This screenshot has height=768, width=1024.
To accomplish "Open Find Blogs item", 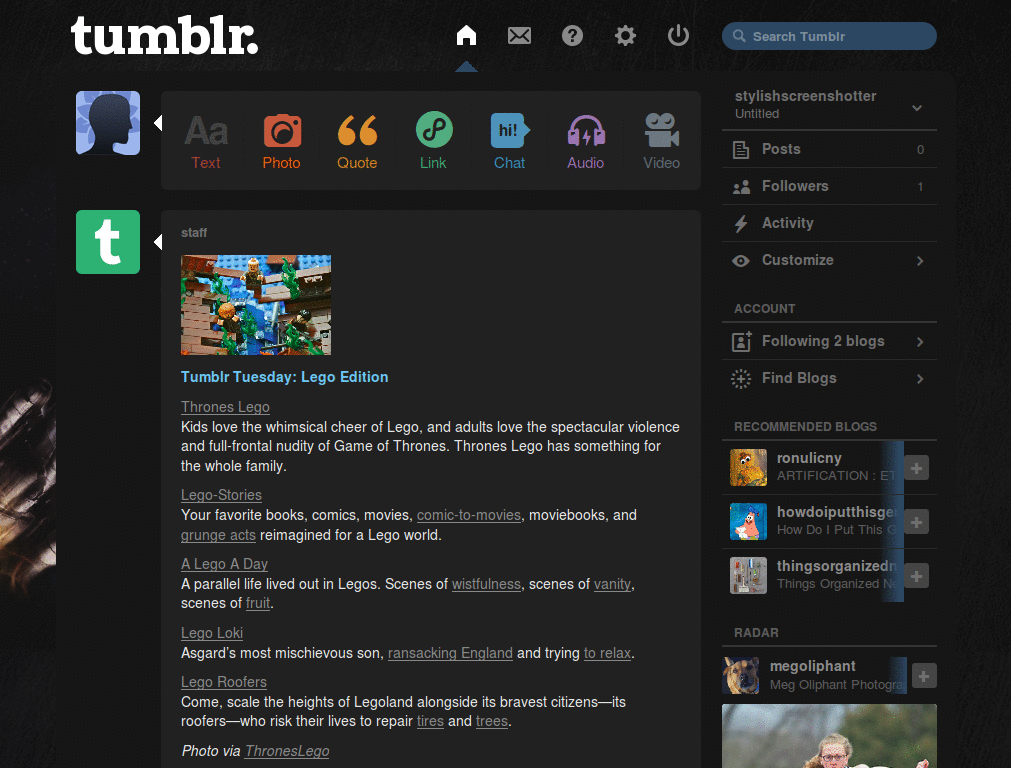I will tap(829, 378).
